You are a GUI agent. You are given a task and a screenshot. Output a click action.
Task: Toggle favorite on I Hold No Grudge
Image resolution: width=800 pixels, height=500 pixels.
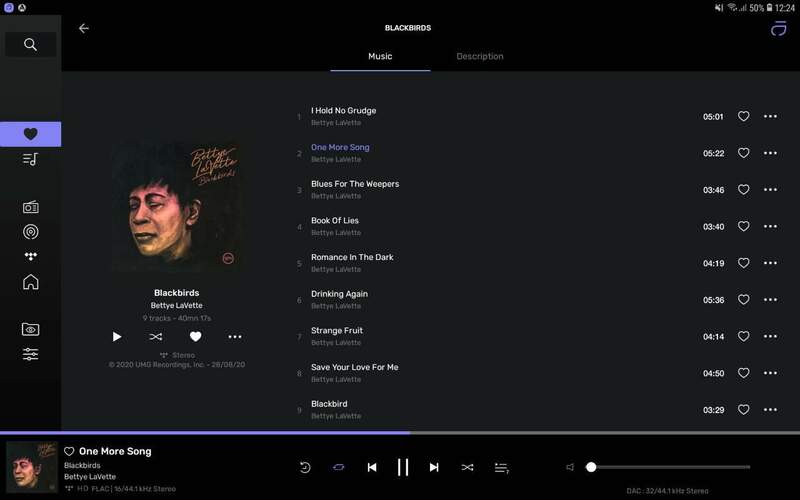click(x=743, y=117)
